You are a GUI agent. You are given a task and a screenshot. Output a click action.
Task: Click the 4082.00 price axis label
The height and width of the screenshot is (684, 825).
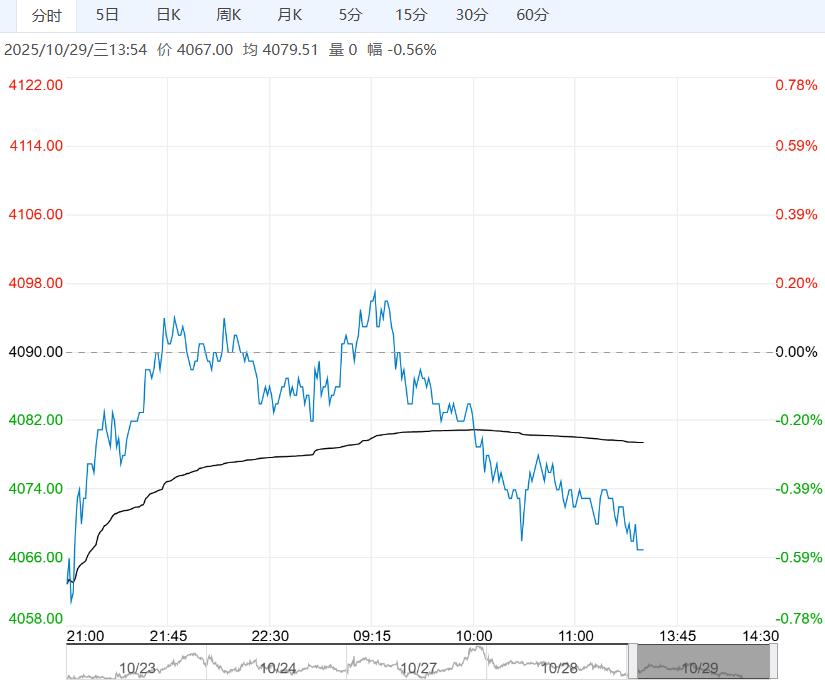pyautogui.click(x=36, y=420)
